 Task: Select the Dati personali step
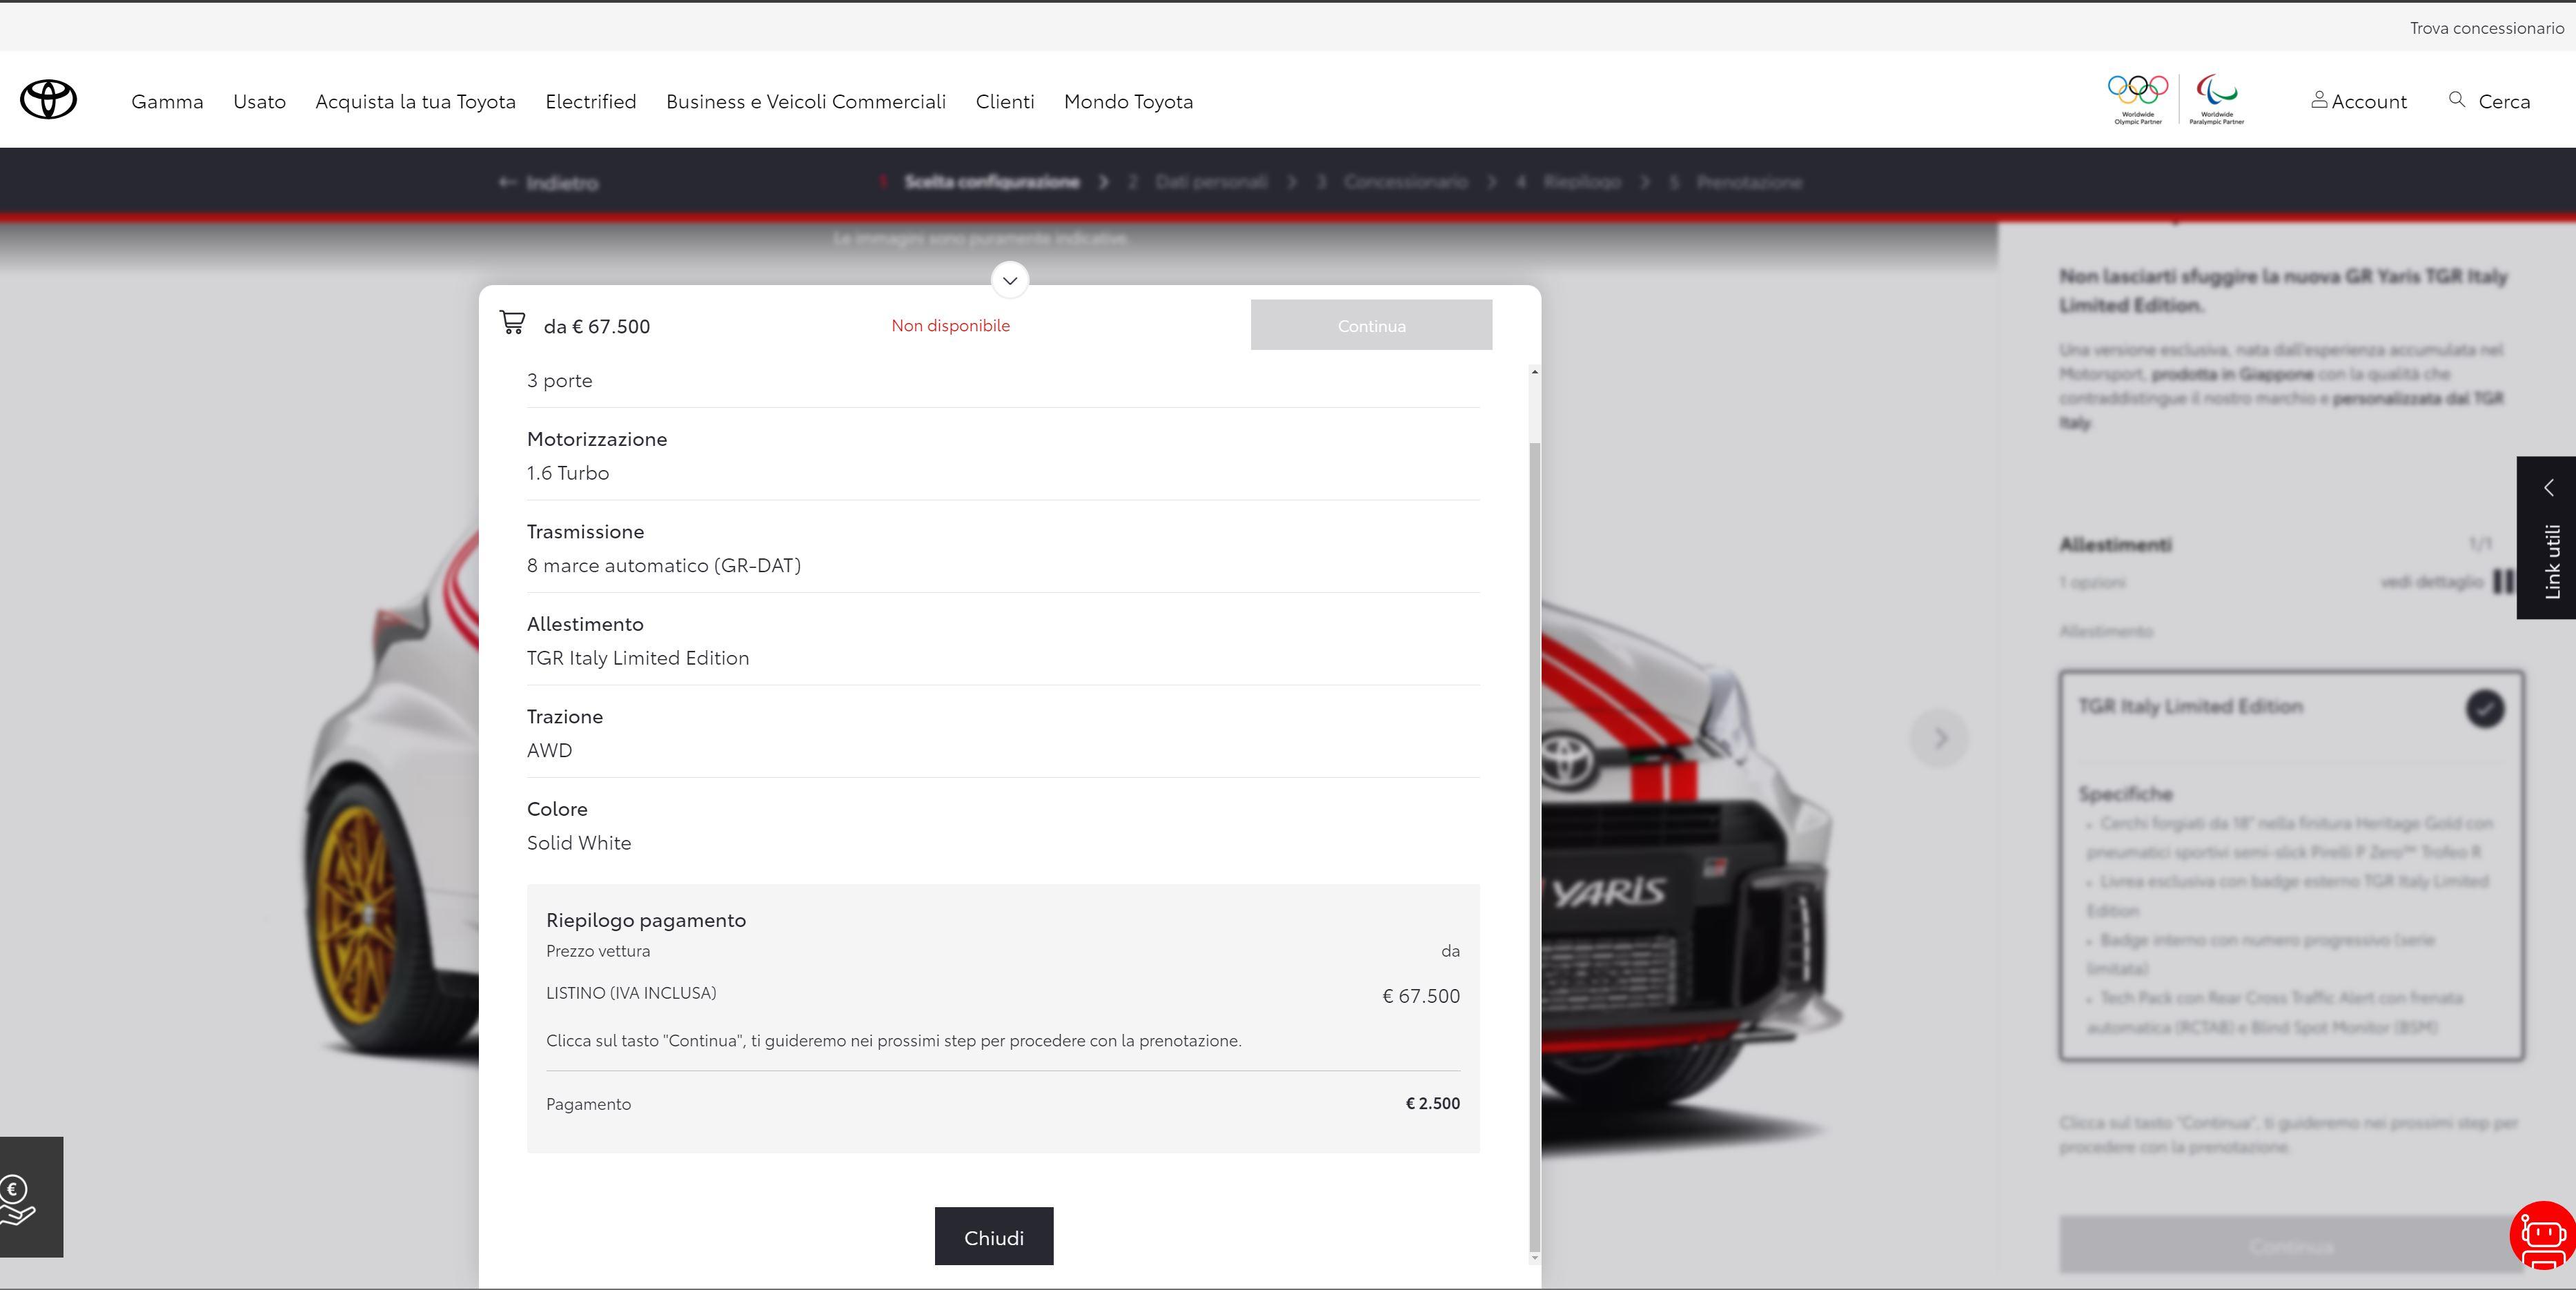click(1210, 182)
